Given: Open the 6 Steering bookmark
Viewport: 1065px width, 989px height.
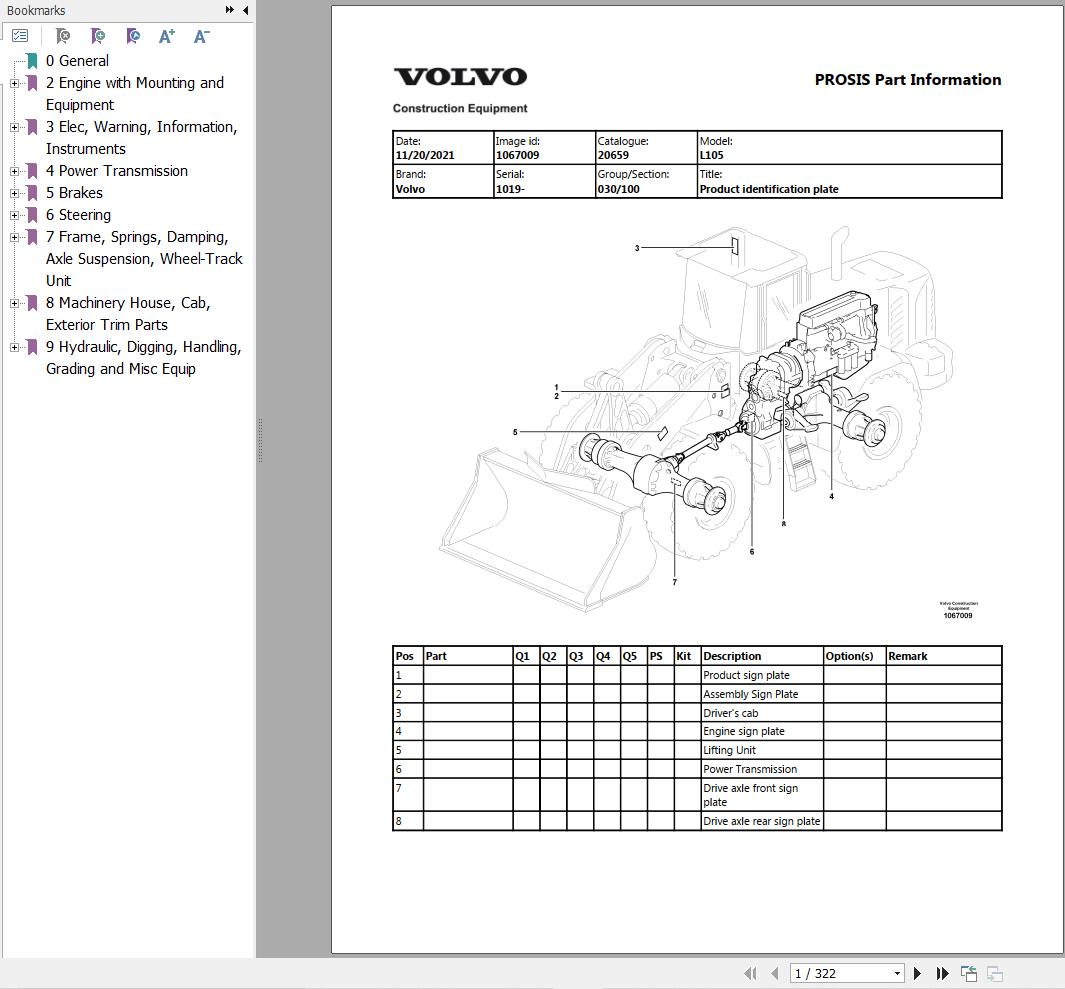Looking at the screenshot, I should pos(78,215).
